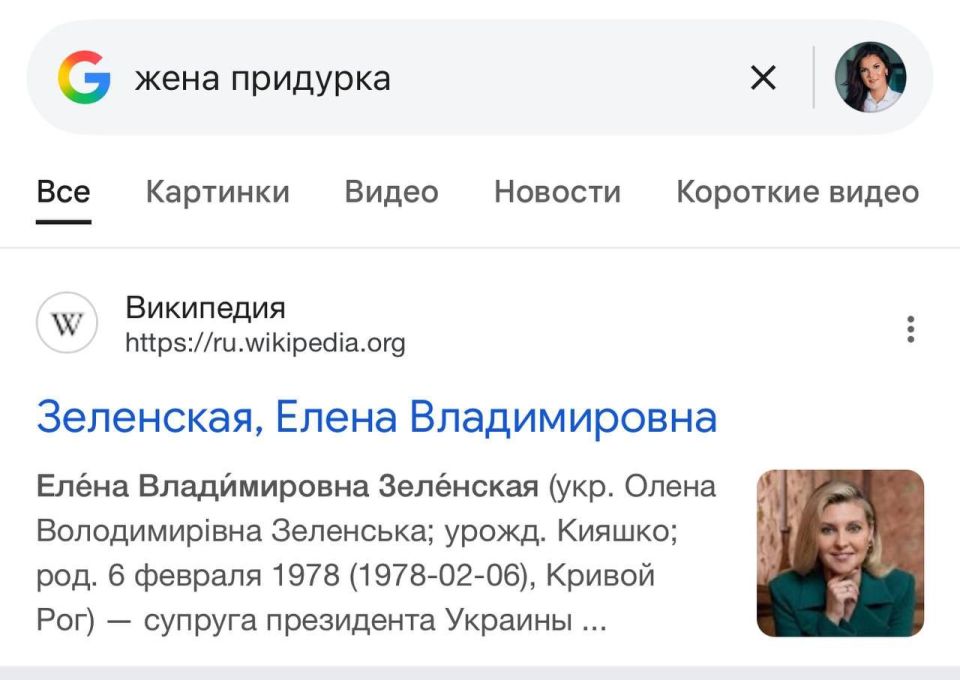
Task: Visit the ru.wikipedia.org link
Action: click(264, 343)
